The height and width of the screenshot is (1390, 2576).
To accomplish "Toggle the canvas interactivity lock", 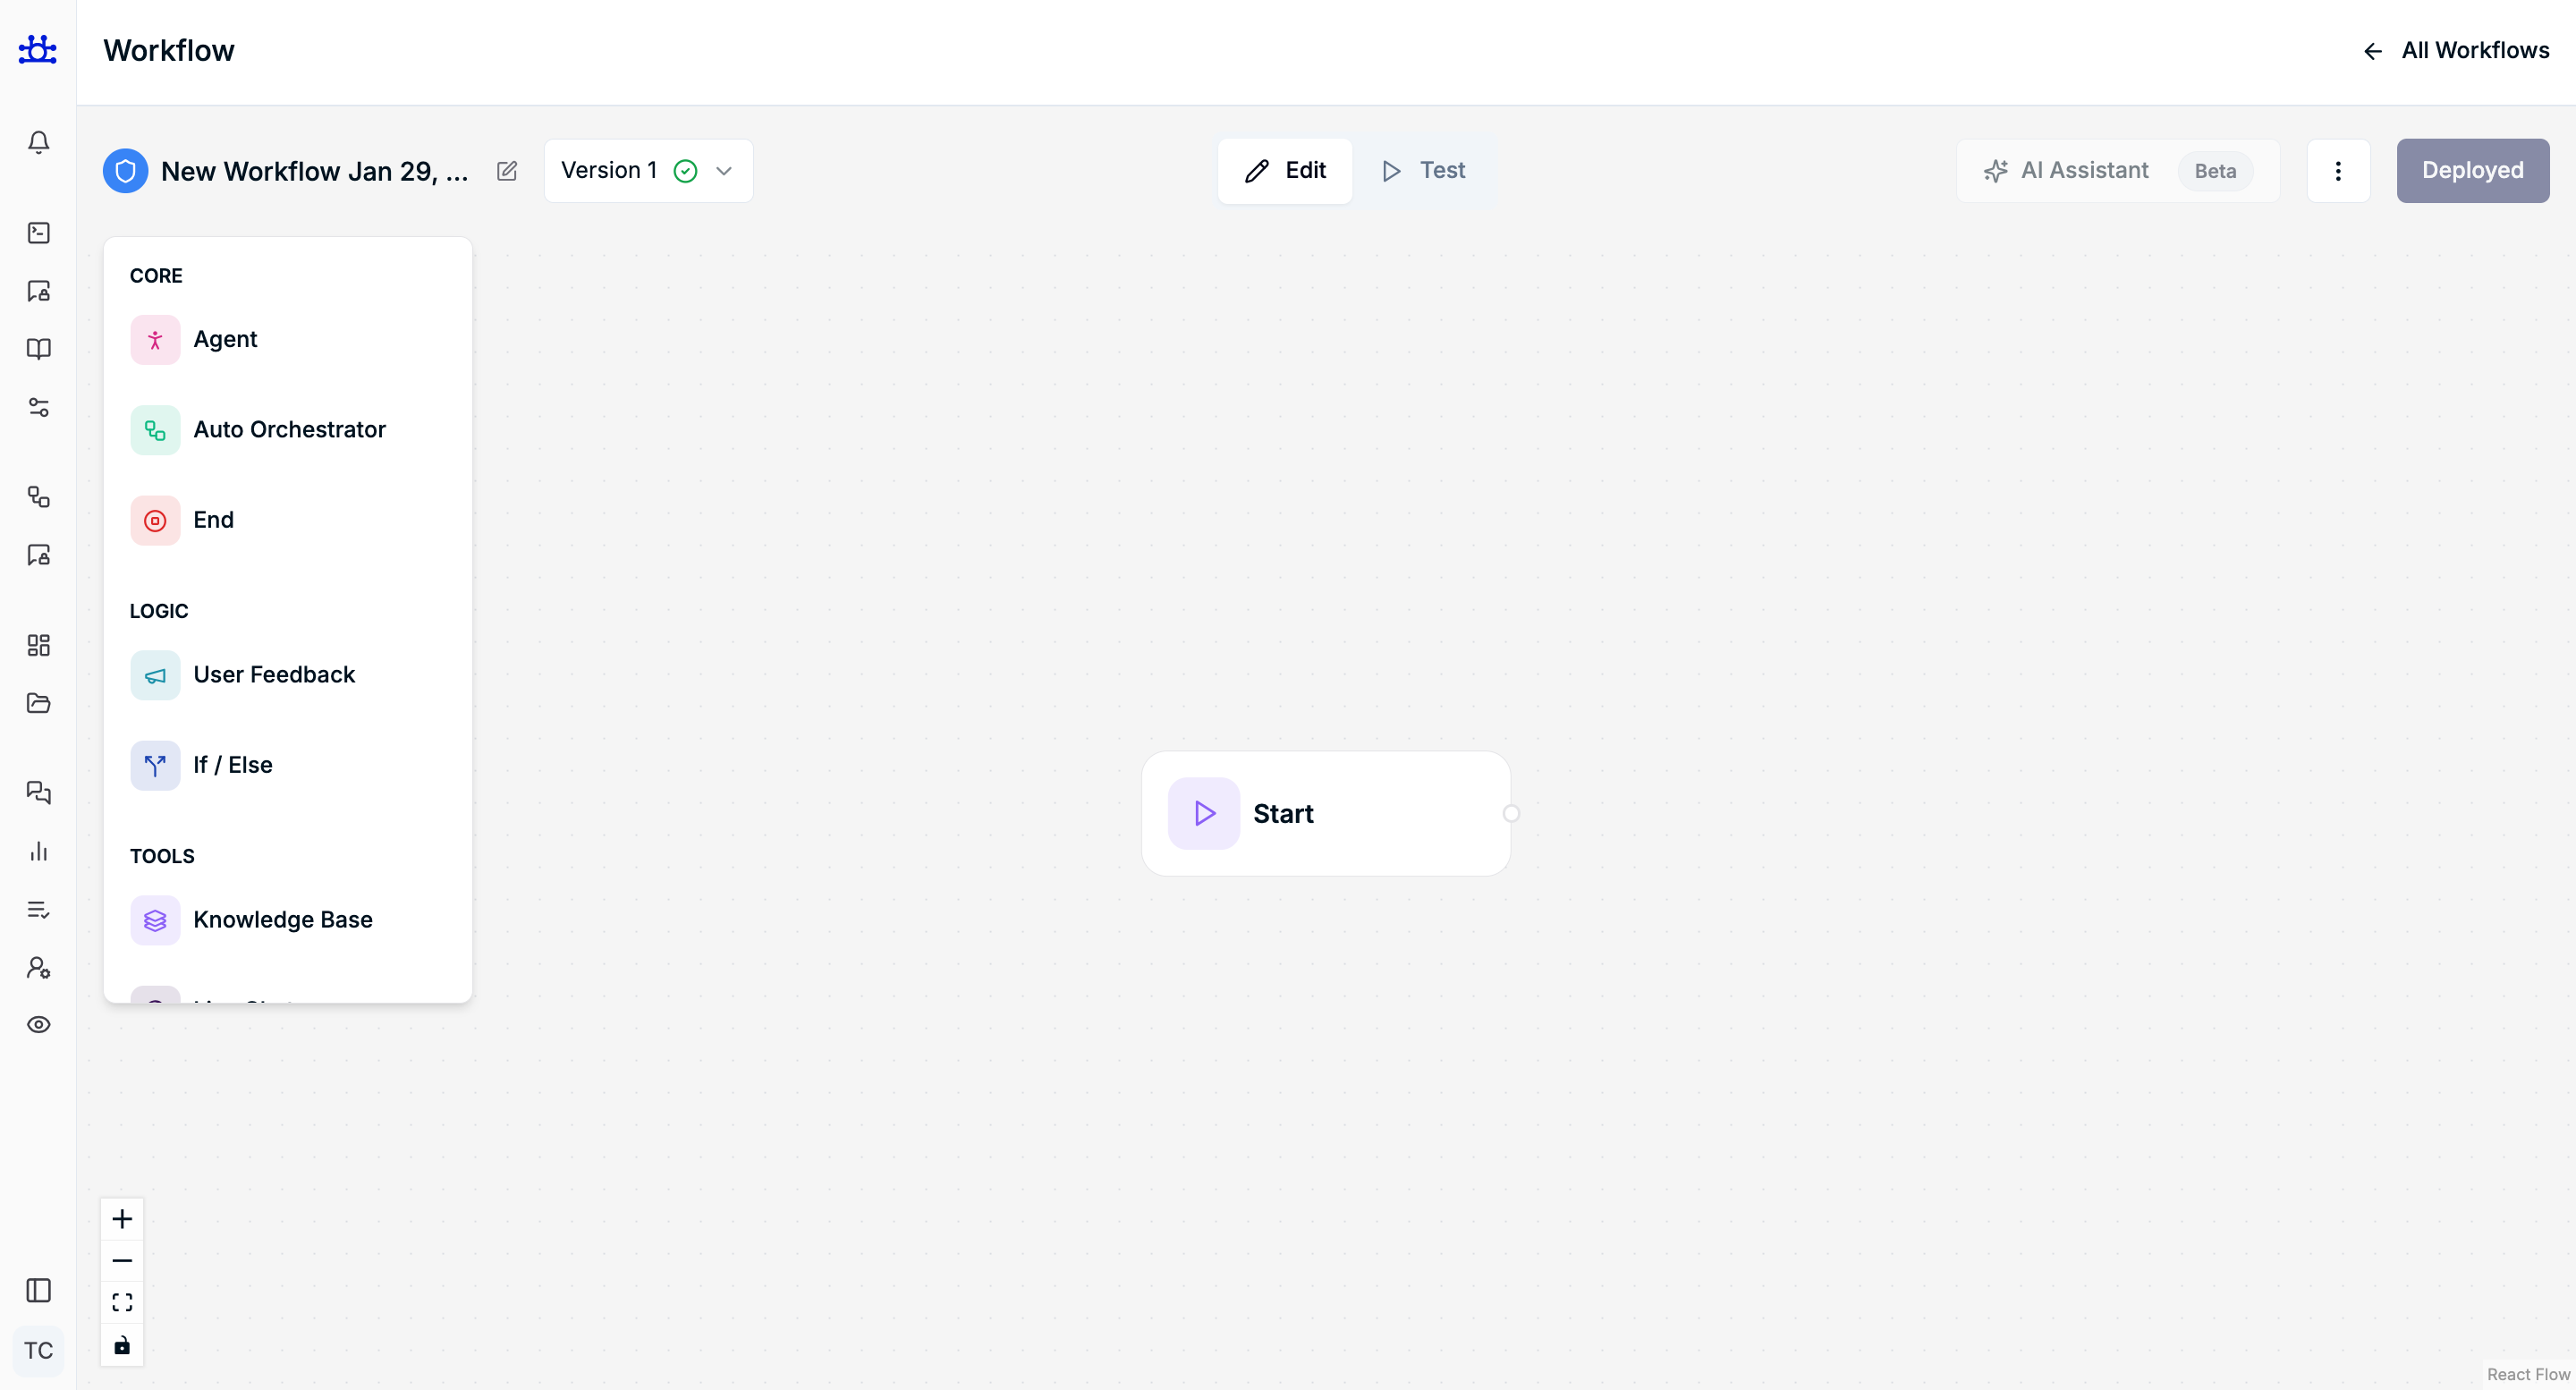I will coord(122,1346).
